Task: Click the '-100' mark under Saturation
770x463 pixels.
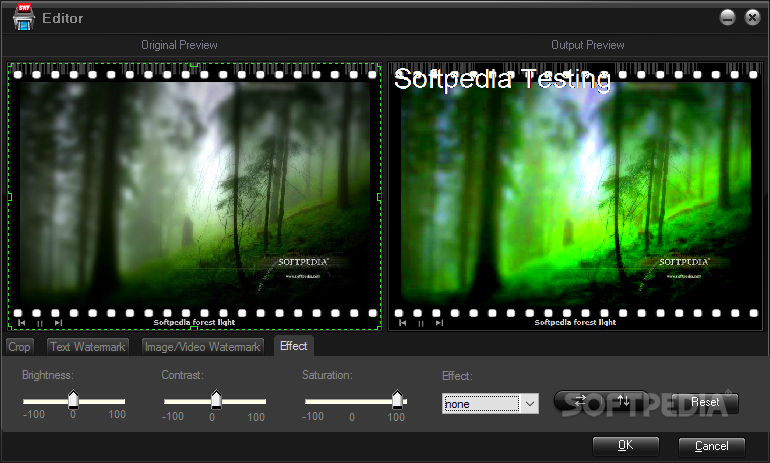Action: (x=313, y=416)
